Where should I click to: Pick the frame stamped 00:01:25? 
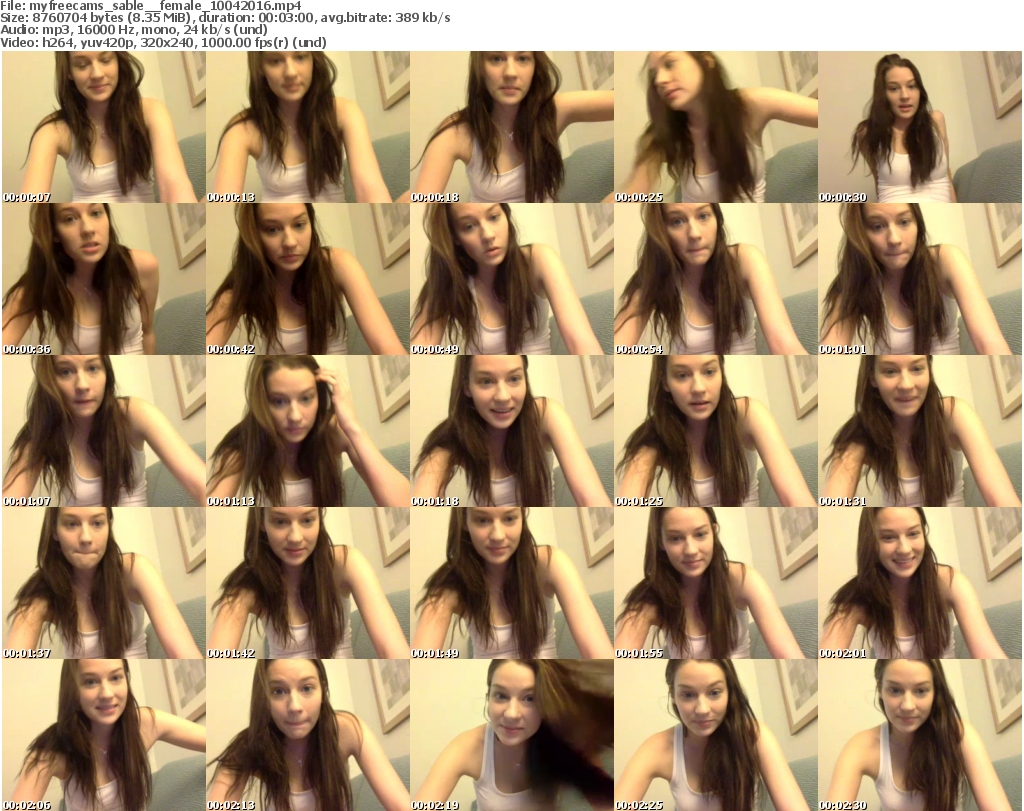716,431
